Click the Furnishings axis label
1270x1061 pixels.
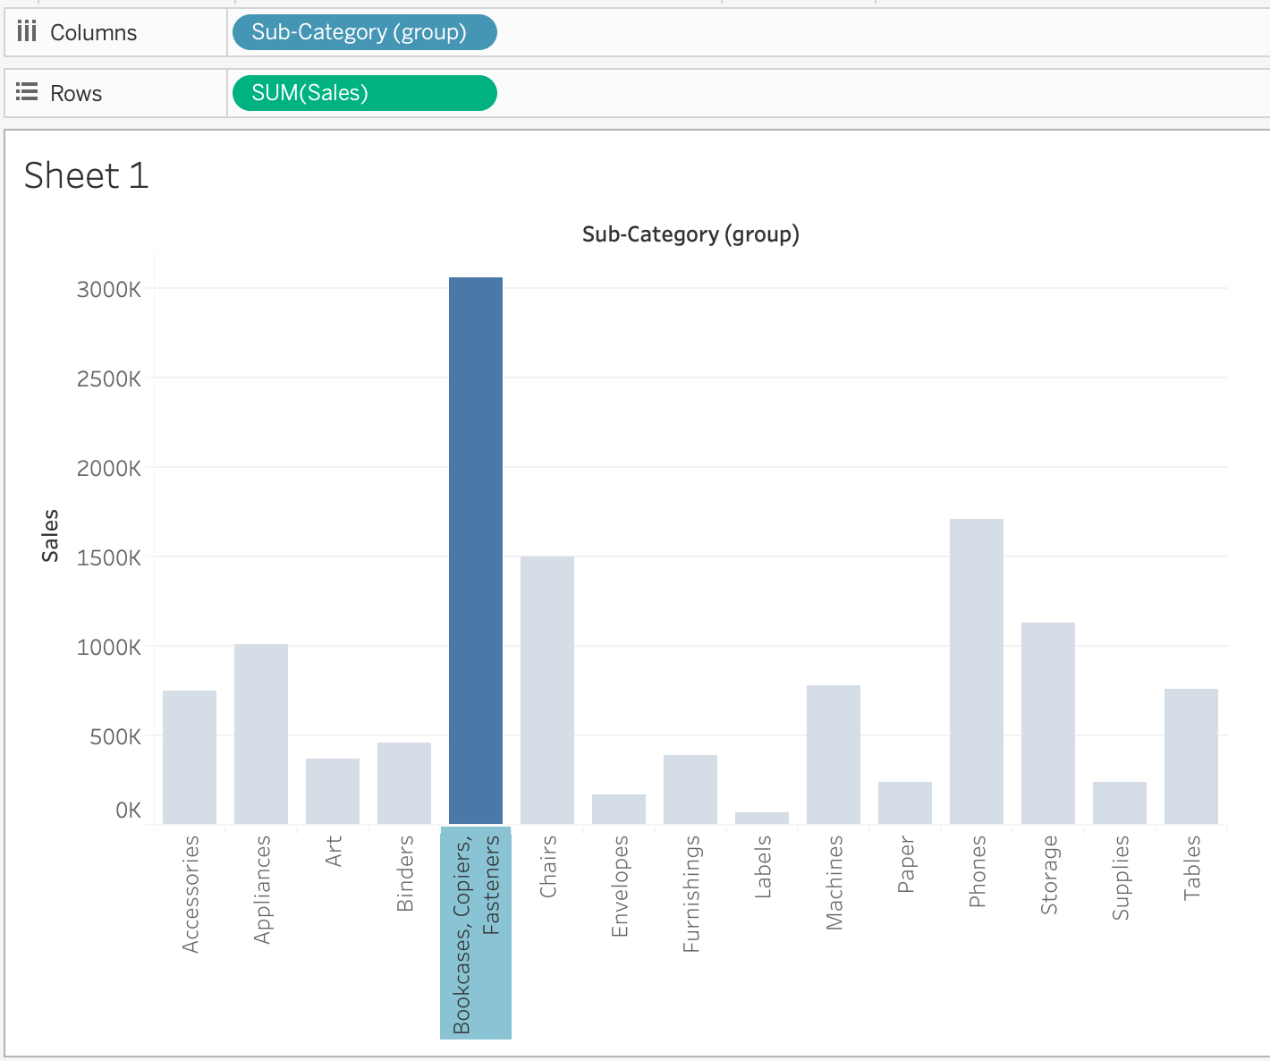click(691, 893)
